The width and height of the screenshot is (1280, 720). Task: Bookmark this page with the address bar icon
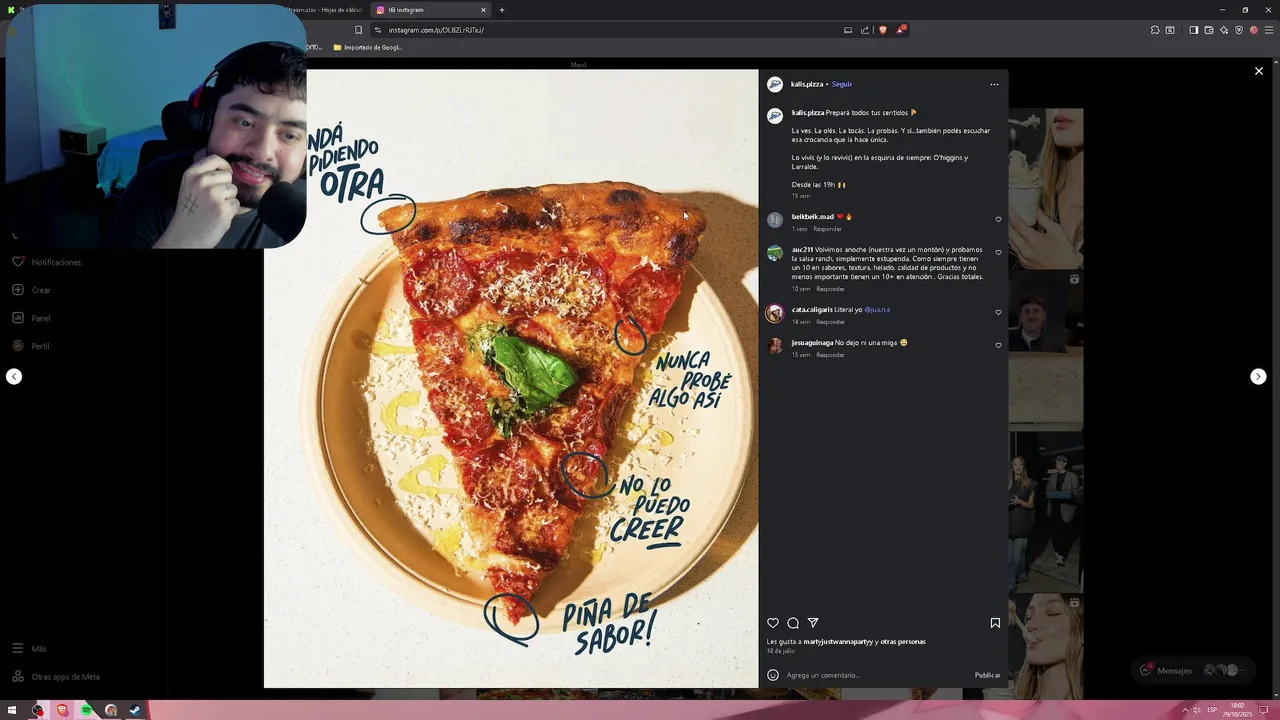coord(358,30)
